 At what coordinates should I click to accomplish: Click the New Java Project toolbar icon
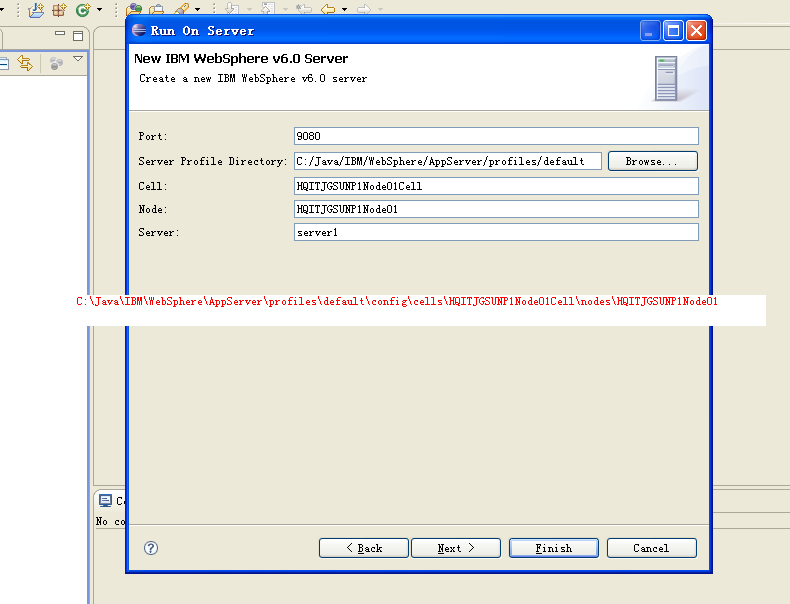tap(36, 10)
